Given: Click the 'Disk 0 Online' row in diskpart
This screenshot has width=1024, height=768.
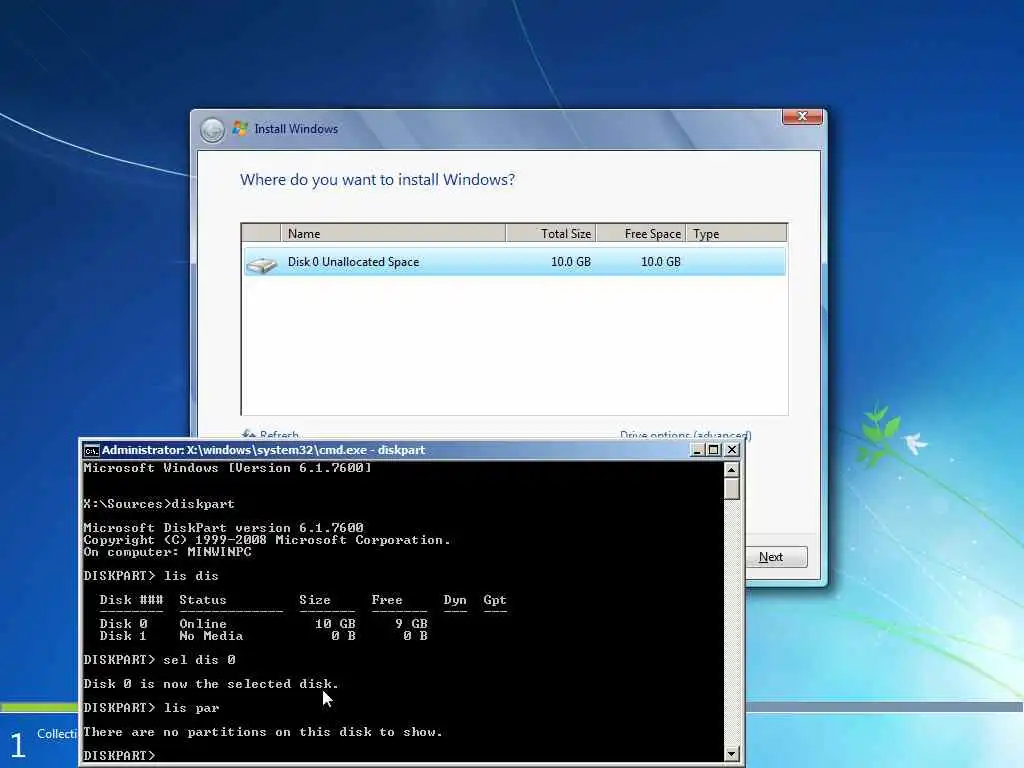Looking at the screenshot, I should [x=263, y=624].
